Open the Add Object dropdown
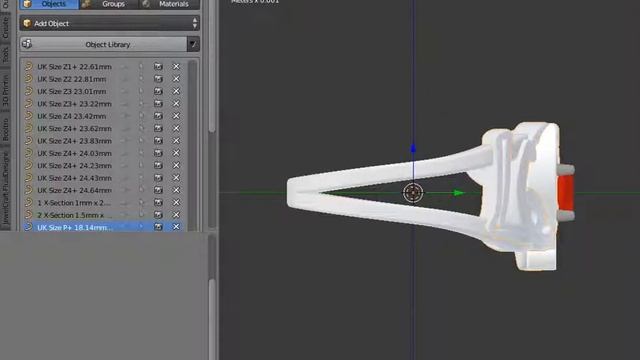 click(x=109, y=23)
